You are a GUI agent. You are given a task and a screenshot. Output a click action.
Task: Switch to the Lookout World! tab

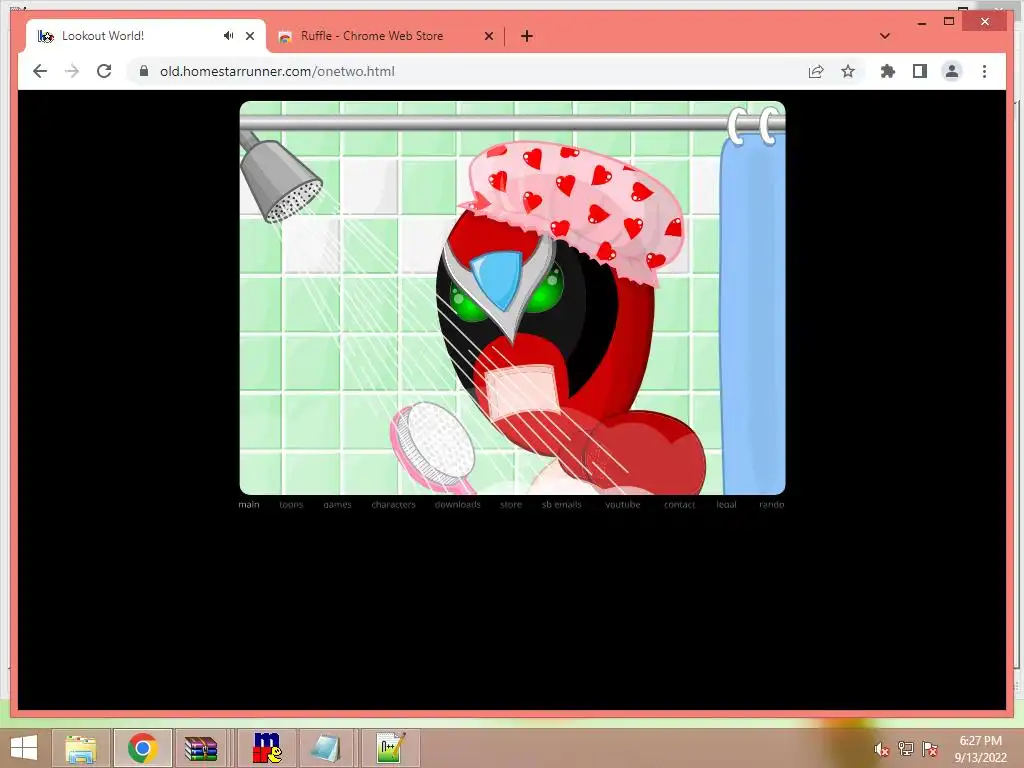[146, 36]
